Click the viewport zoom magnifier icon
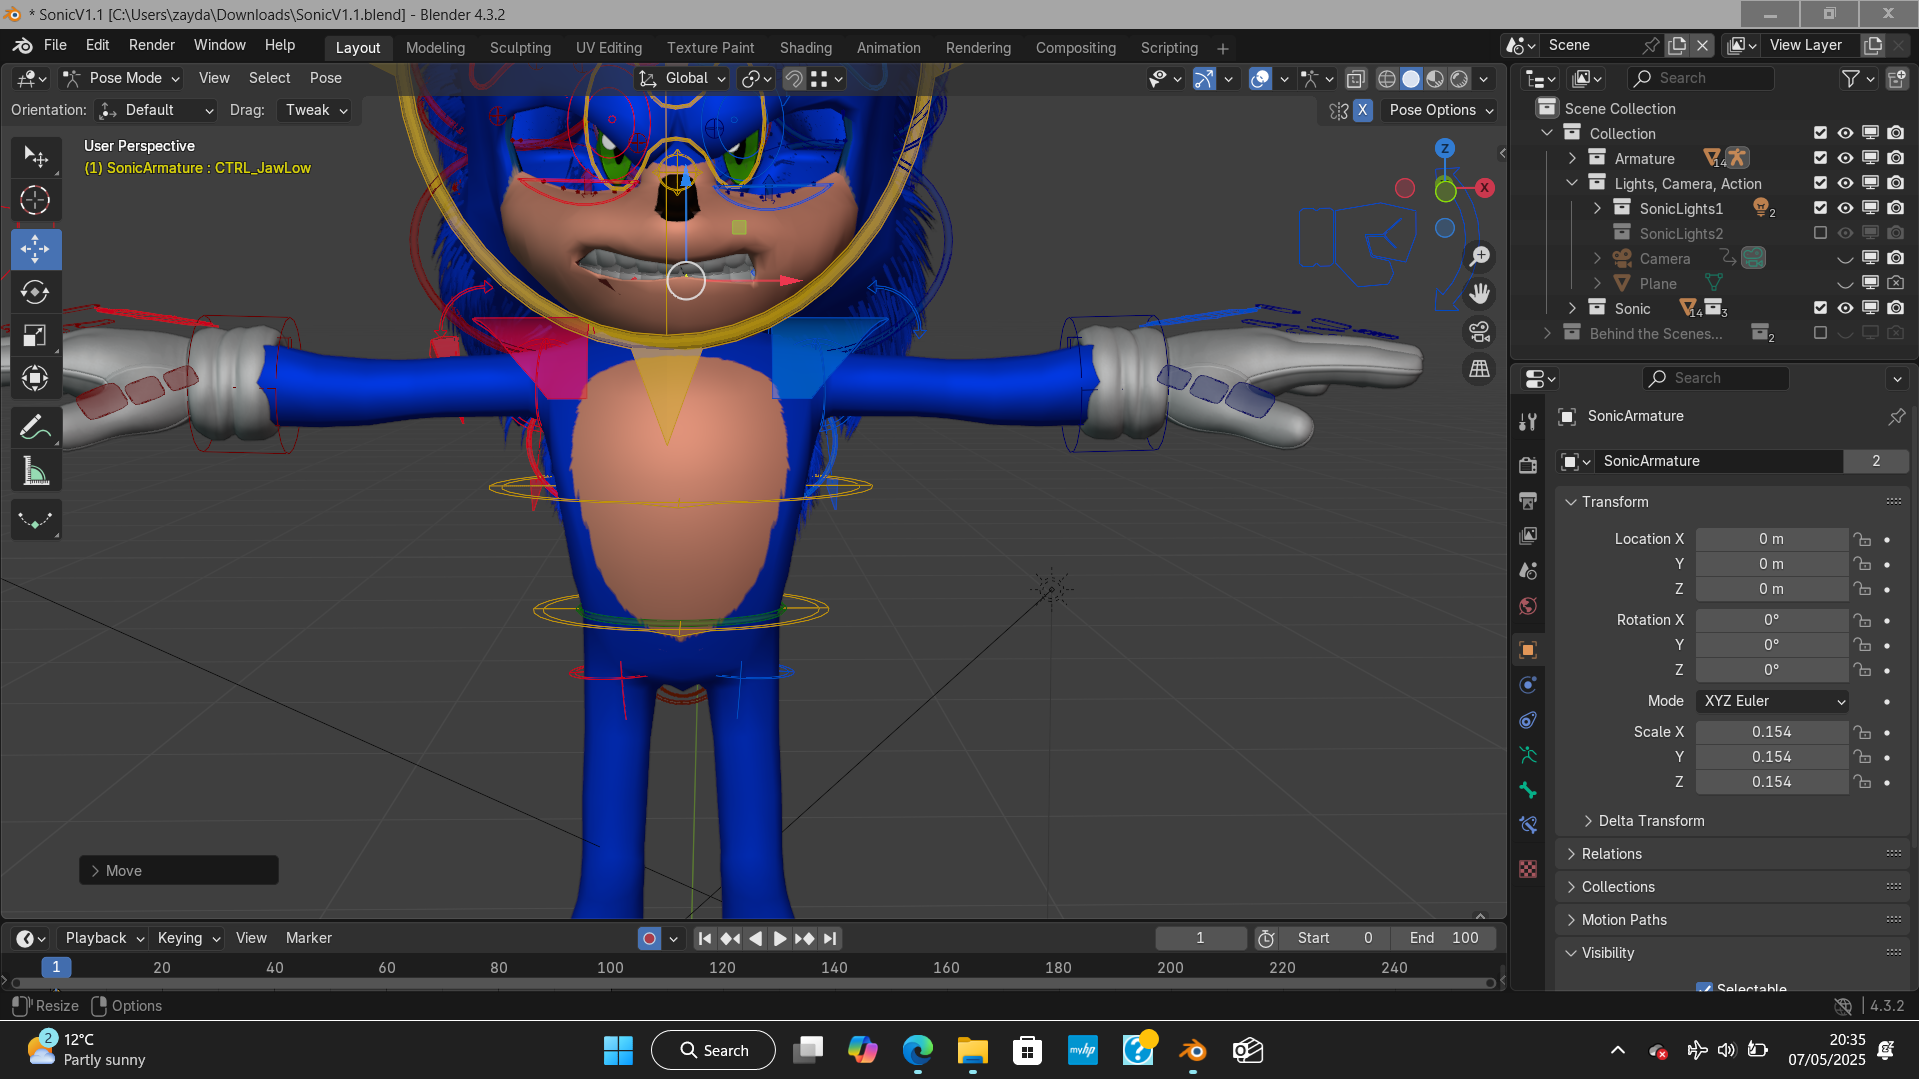Viewport: 1919px width, 1079px height. point(1479,257)
